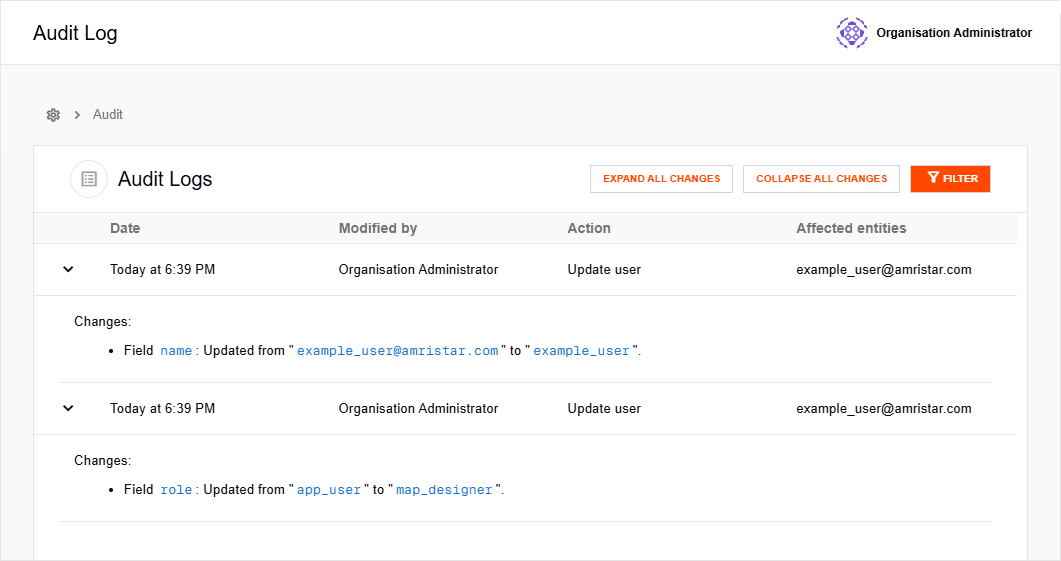Click new value 'example_user' in changes

(581, 351)
